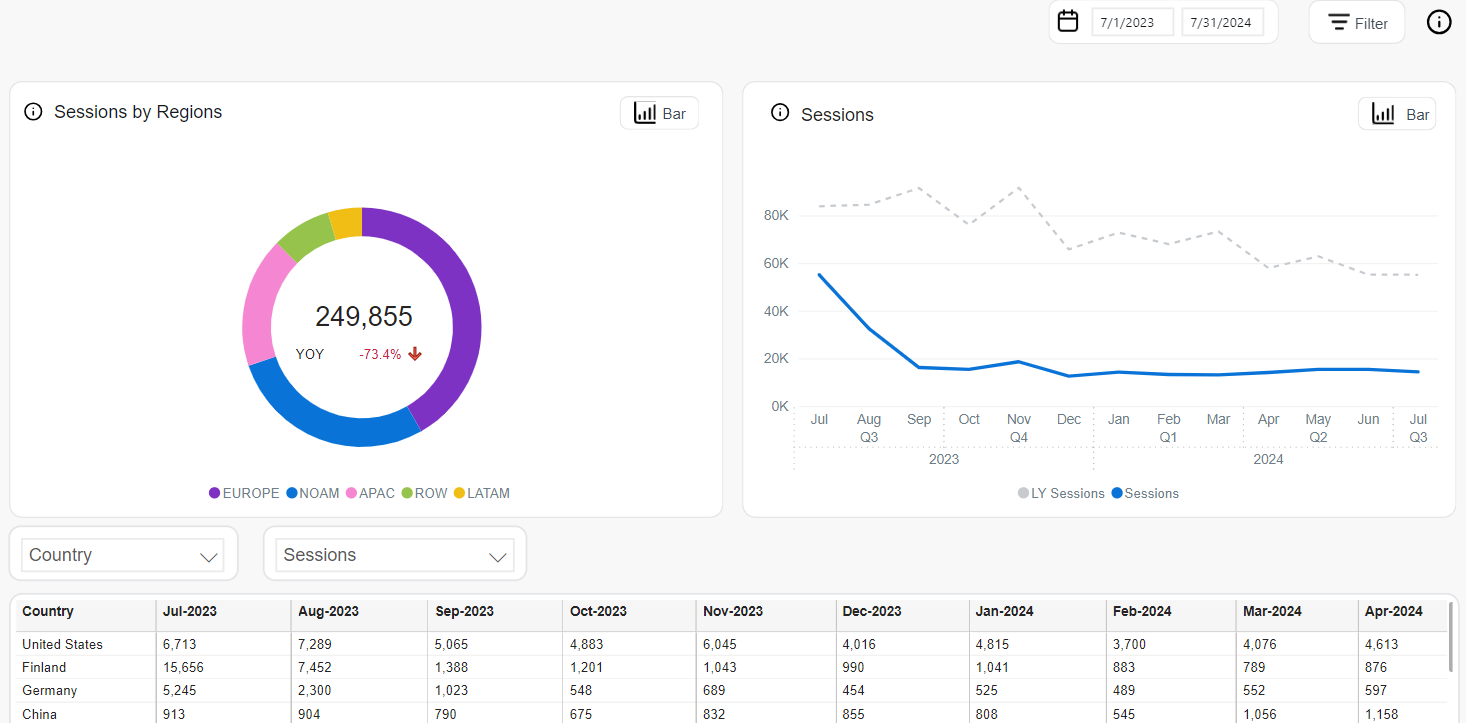Image resolution: width=1466 pixels, height=723 pixels.
Task: Select the China table row label
Action: coord(39,714)
